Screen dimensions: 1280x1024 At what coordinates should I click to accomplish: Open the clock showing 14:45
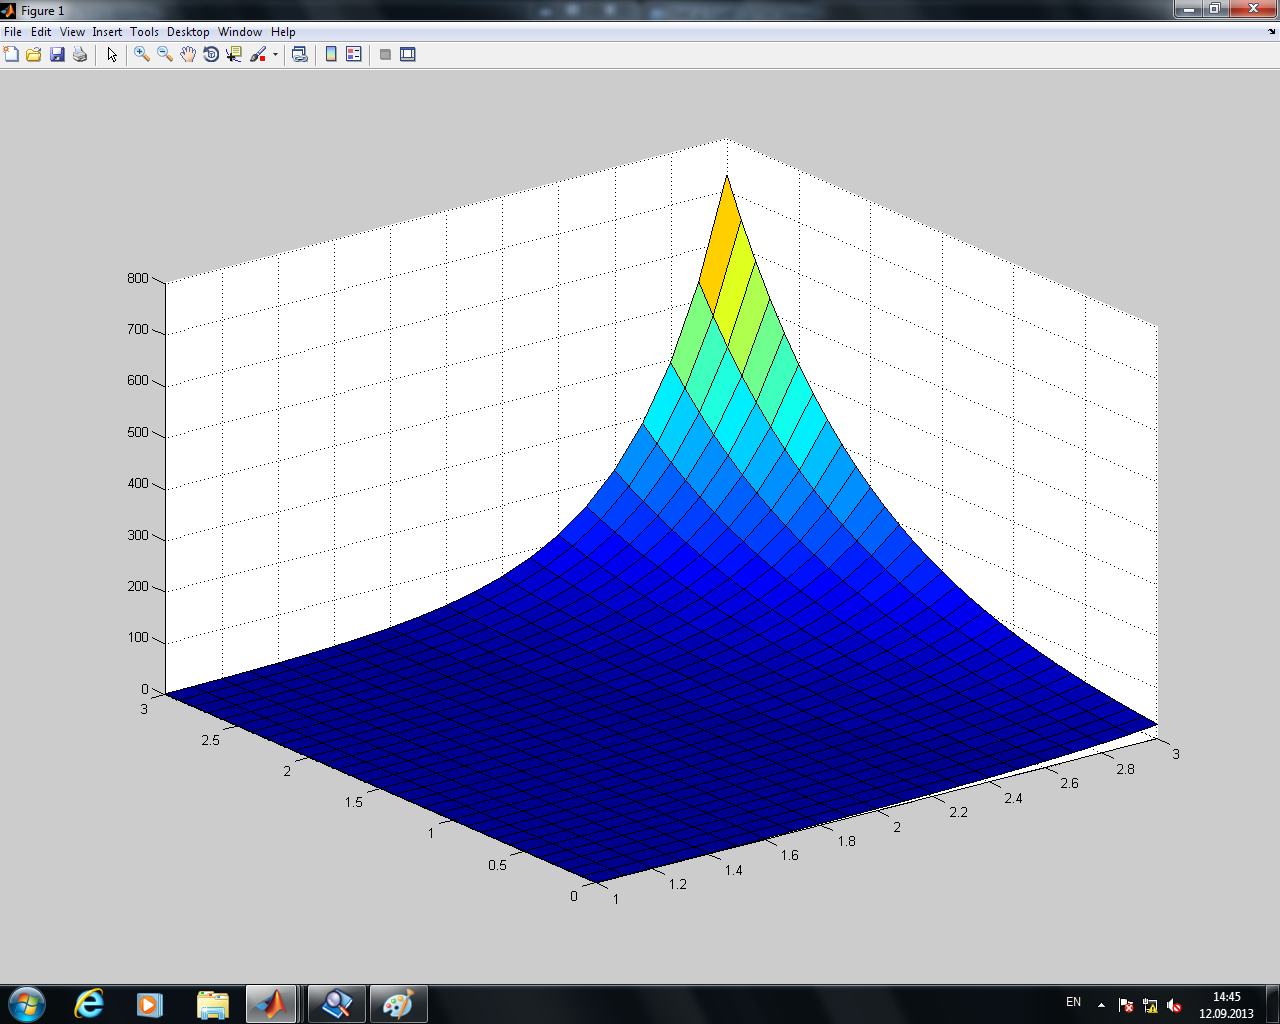(x=1226, y=1005)
